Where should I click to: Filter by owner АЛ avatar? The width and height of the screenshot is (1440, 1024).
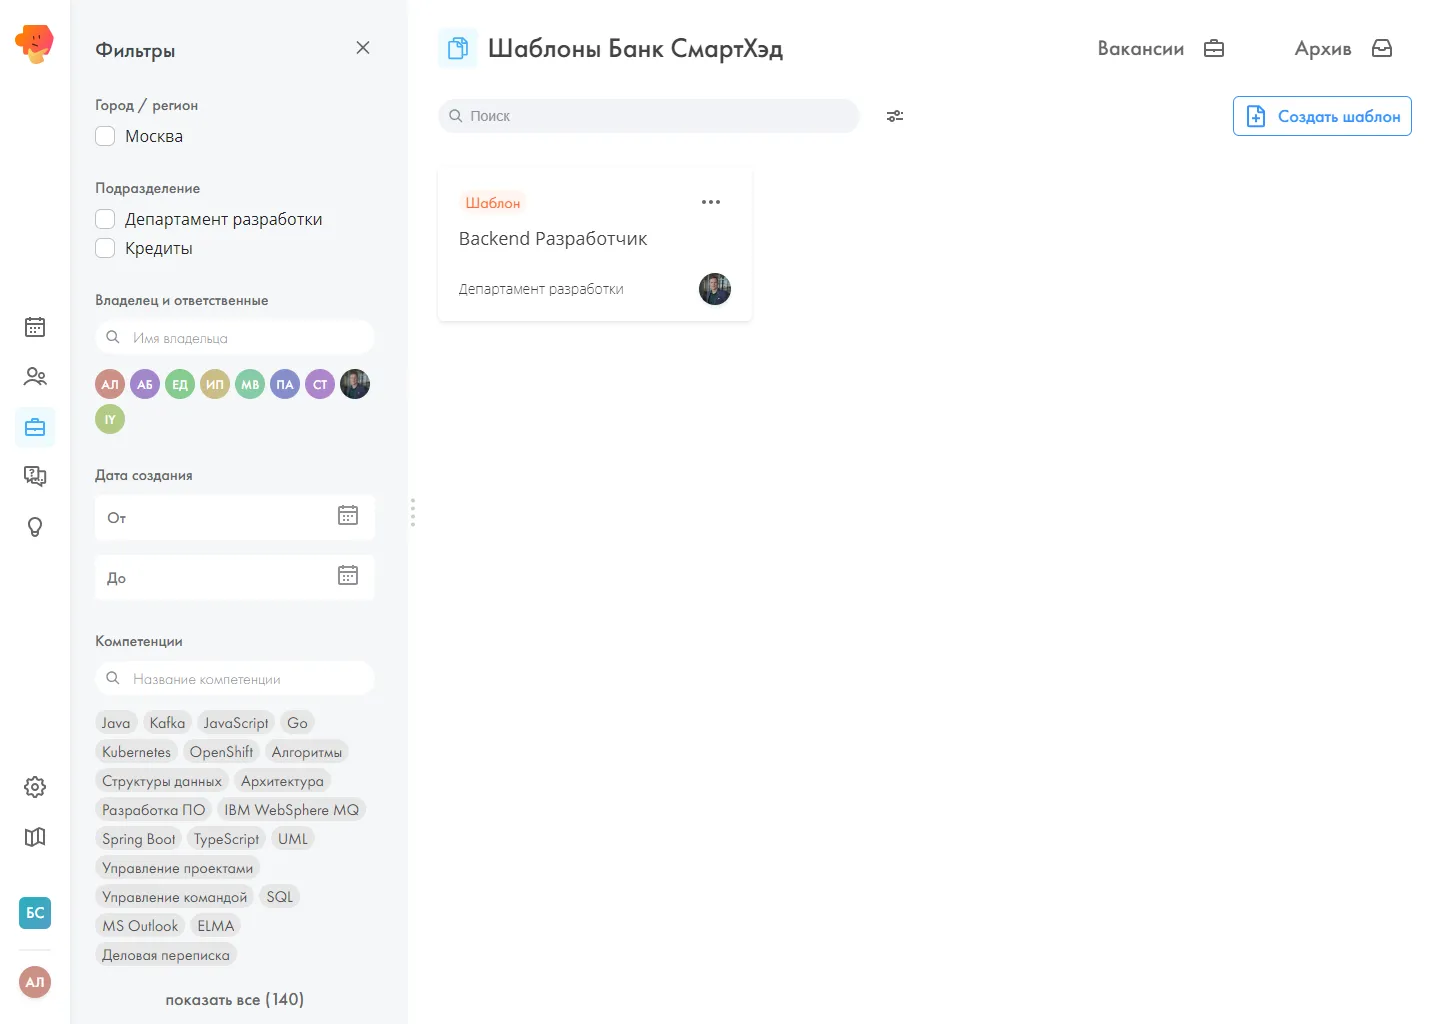(110, 384)
